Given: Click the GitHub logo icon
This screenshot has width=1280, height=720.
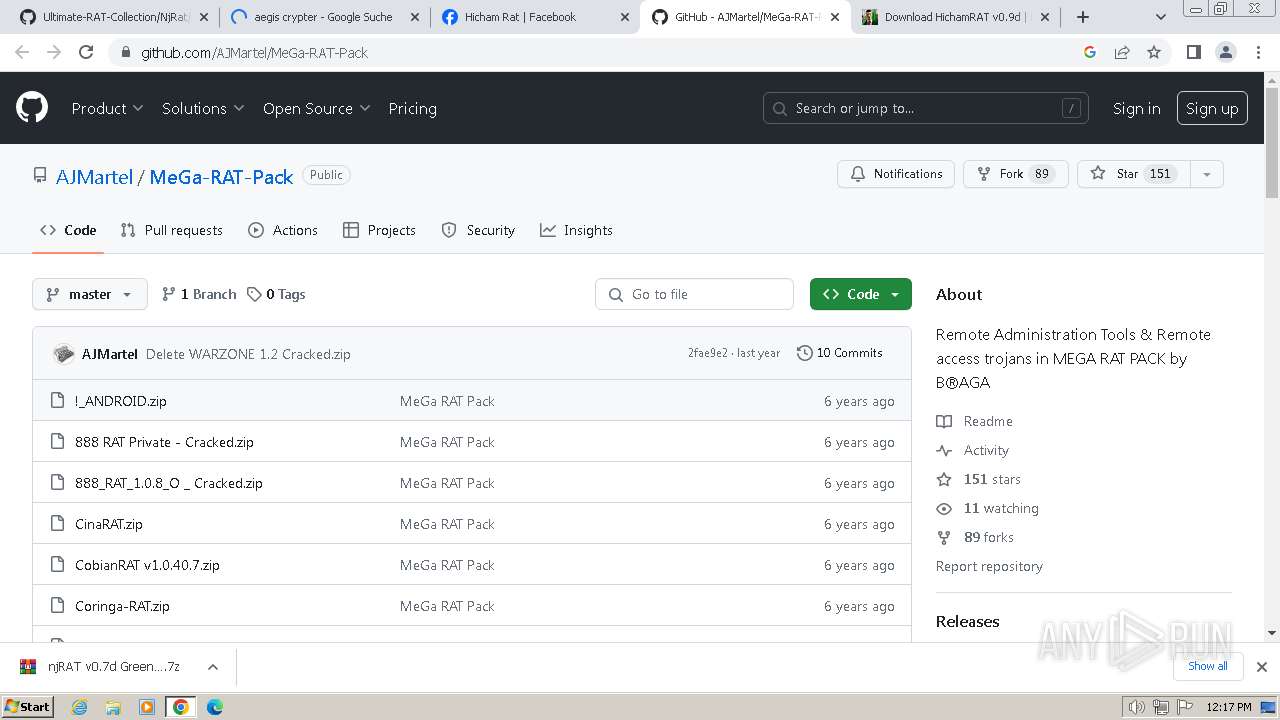Looking at the screenshot, I should tap(32, 108).
